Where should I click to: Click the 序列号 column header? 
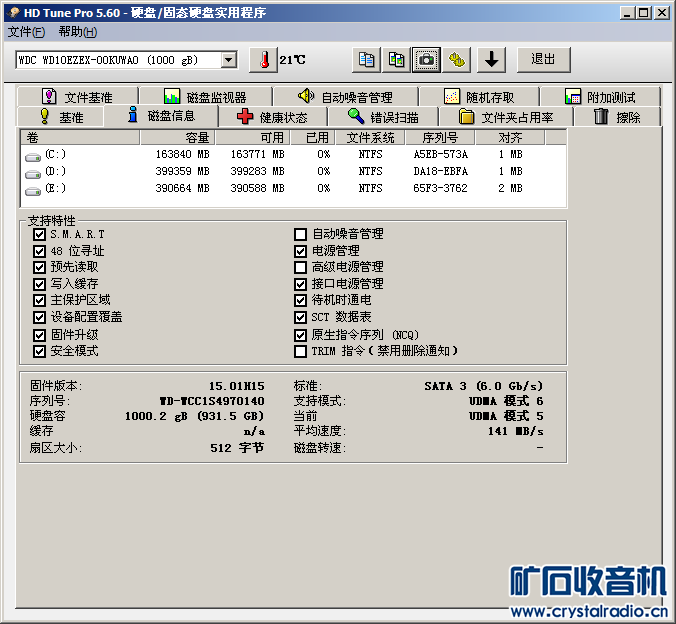[440, 138]
